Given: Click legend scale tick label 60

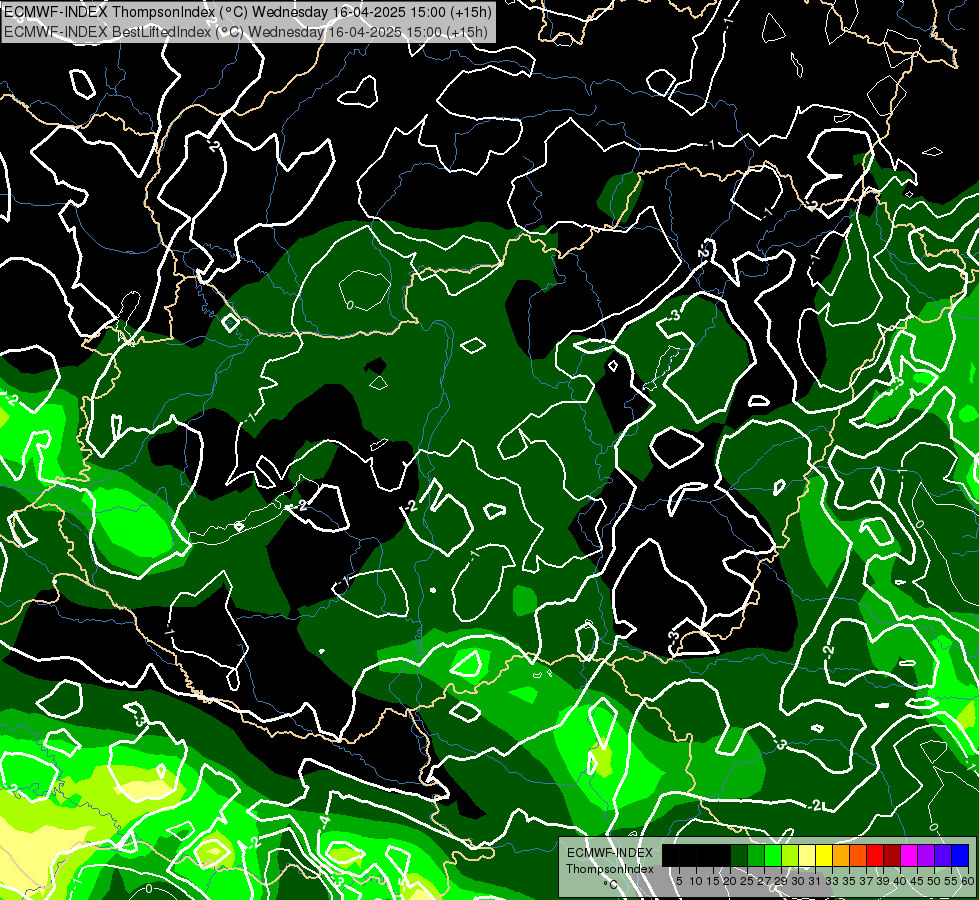Looking at the screenshot, I should 968,881.
